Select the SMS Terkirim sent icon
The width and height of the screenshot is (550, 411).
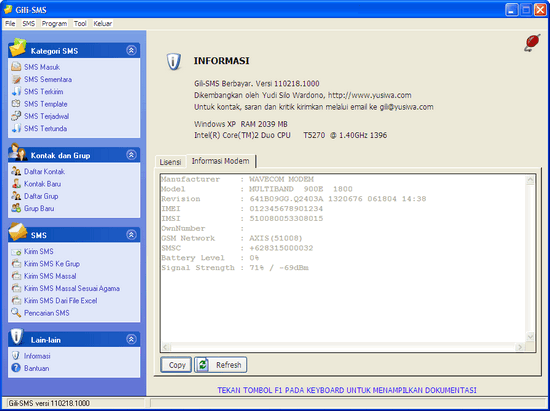pyautogui.click(x=16, y=92)
